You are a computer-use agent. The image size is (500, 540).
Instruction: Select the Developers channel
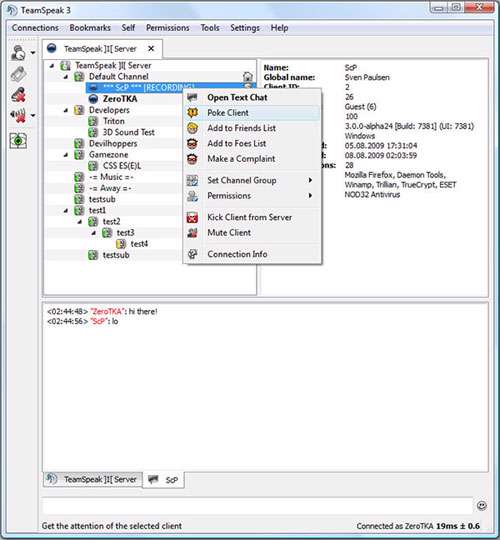click(109, 110)
